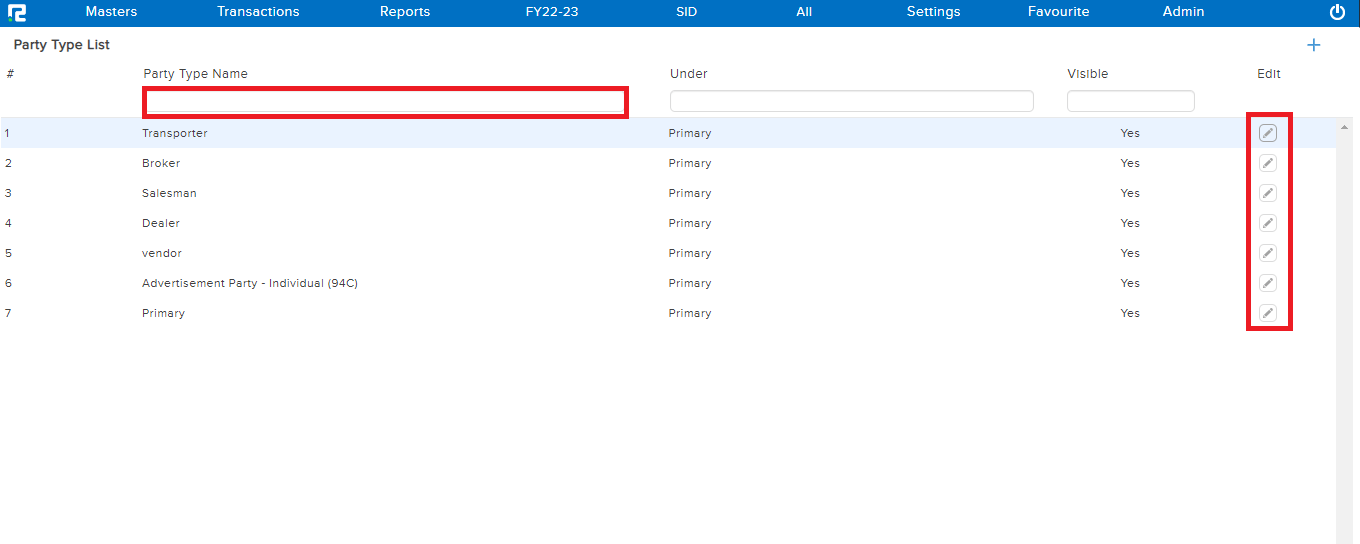The width and height of the screenshot is (1360, 544).
Task: Edit the Broker party type
Action: click(1267, 163)
